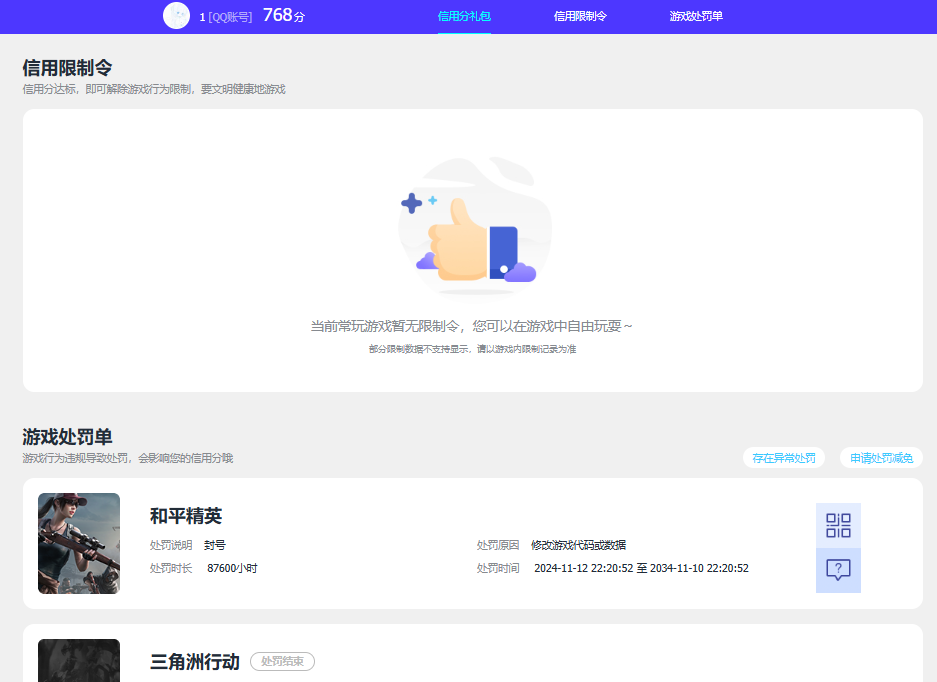Click the 三角洲行动 game title
The image size is (937, 682).
pyautogui.click(x=195, y=662)
